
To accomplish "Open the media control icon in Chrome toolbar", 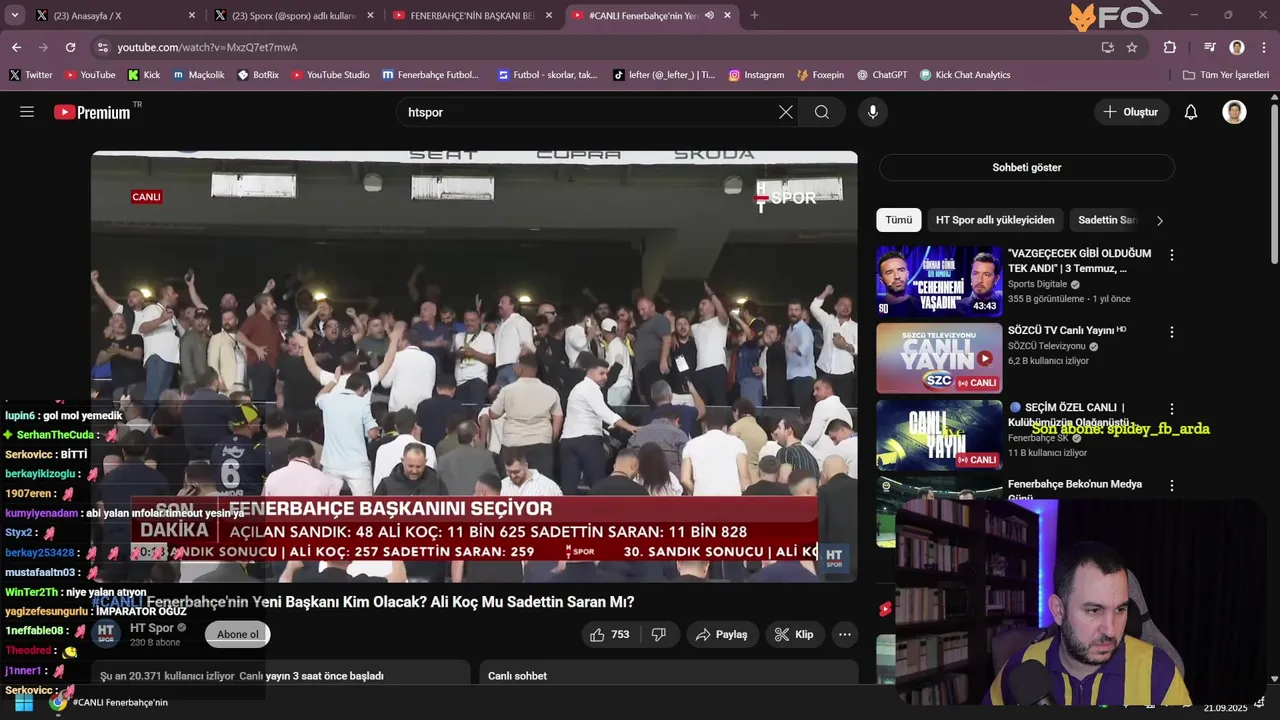I will coord(1210,47).
